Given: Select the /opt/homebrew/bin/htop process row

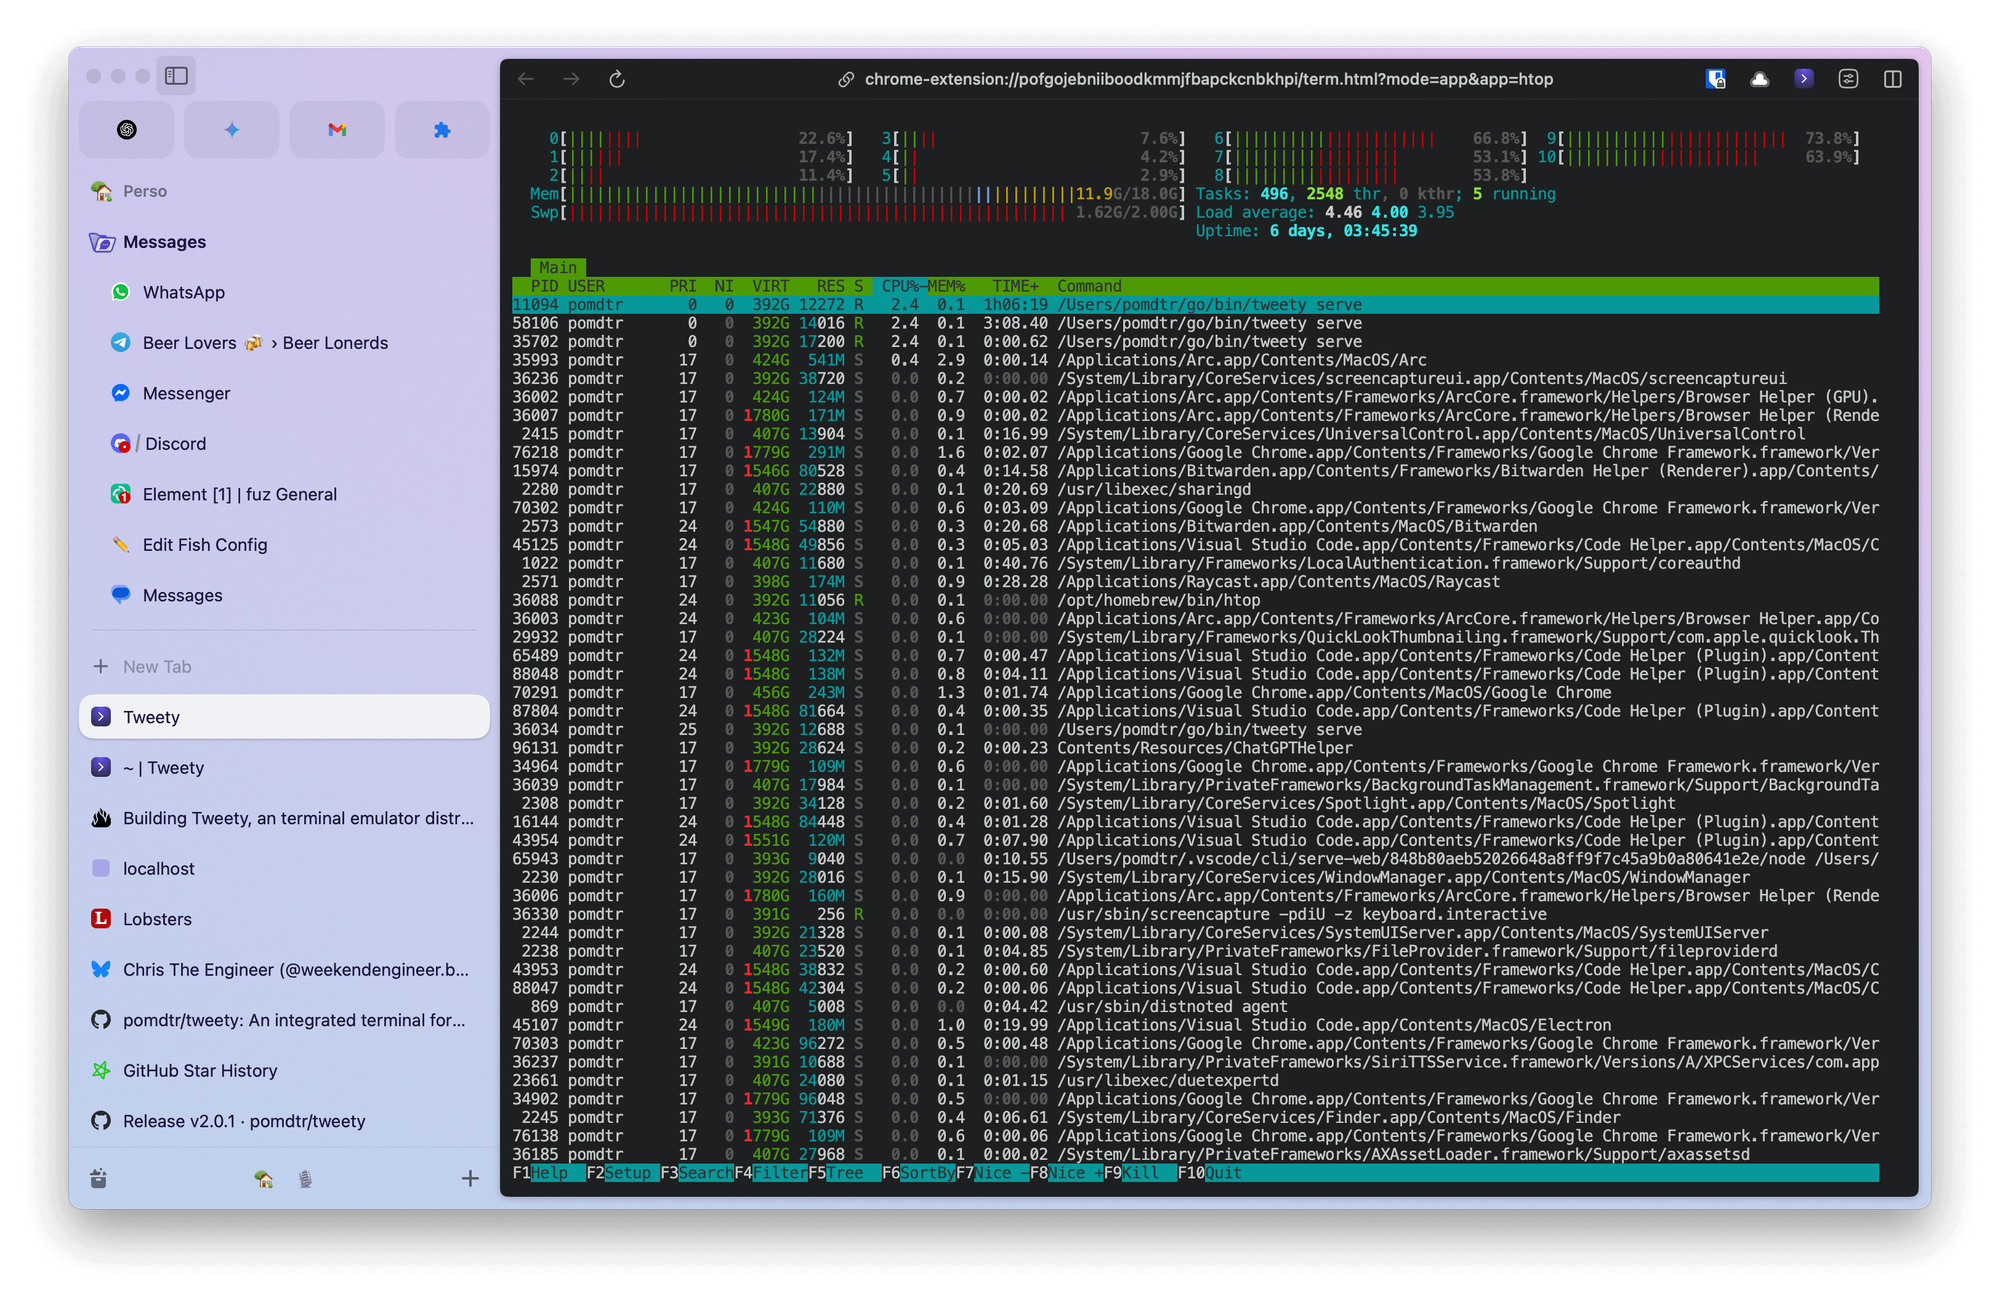Looking at the screenshot, I should pos(1195,600).
